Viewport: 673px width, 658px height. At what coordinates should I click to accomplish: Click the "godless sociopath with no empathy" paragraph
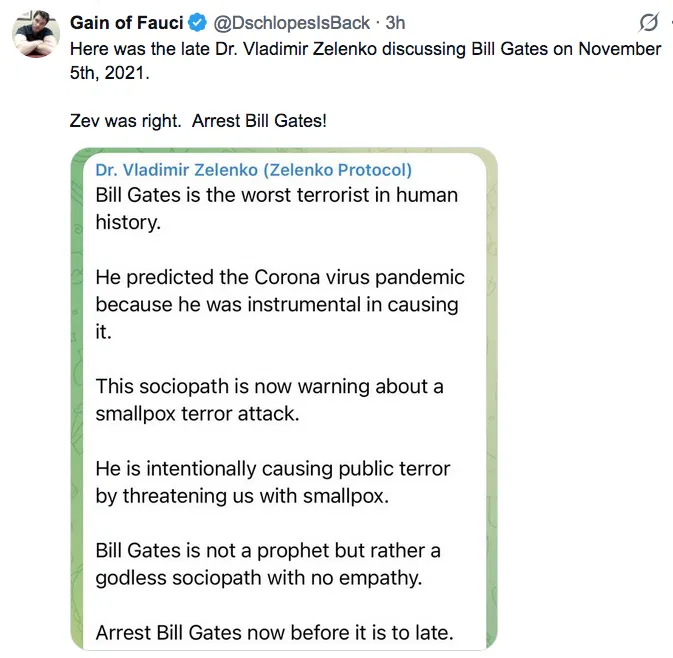tap(268, 564)
